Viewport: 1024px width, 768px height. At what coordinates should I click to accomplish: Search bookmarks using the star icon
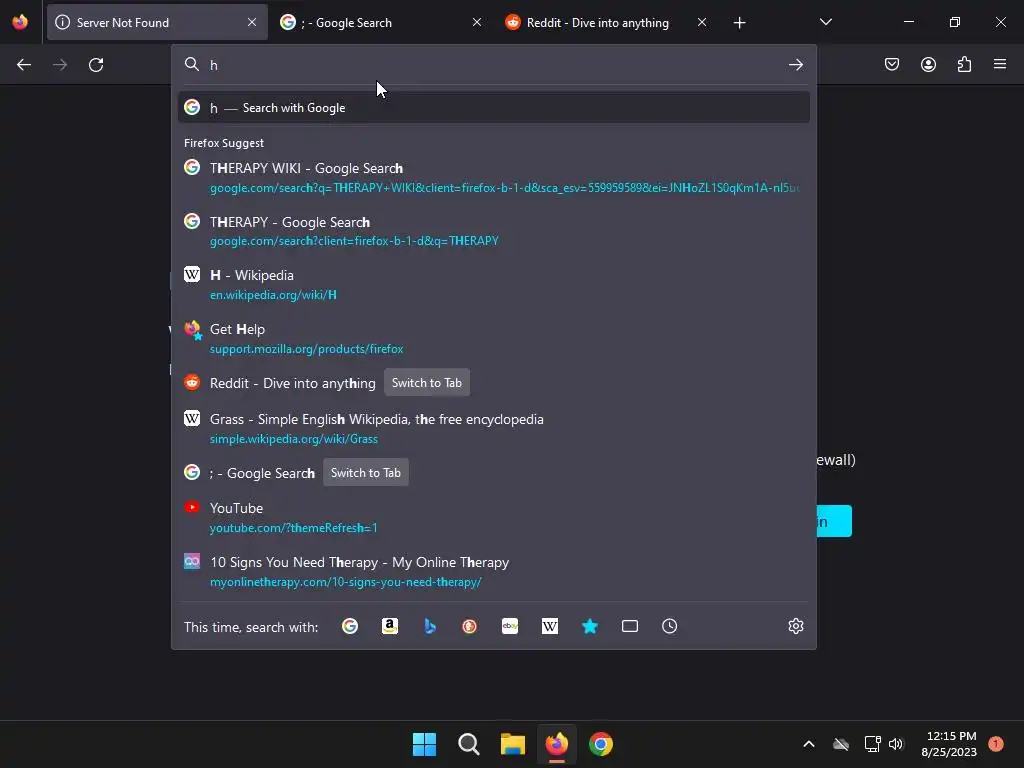pos(590,626)
